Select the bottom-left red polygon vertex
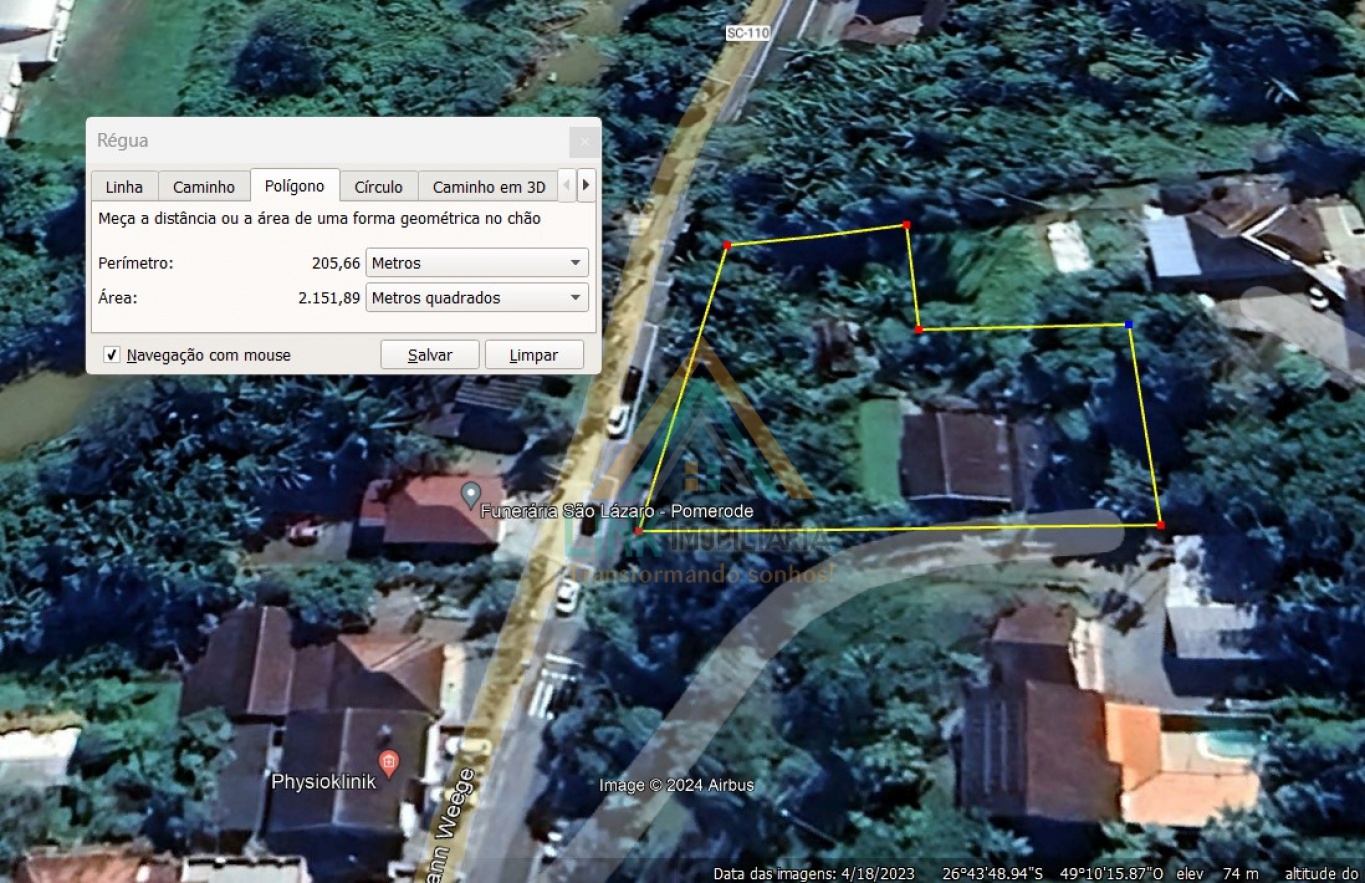 point(638,531)
